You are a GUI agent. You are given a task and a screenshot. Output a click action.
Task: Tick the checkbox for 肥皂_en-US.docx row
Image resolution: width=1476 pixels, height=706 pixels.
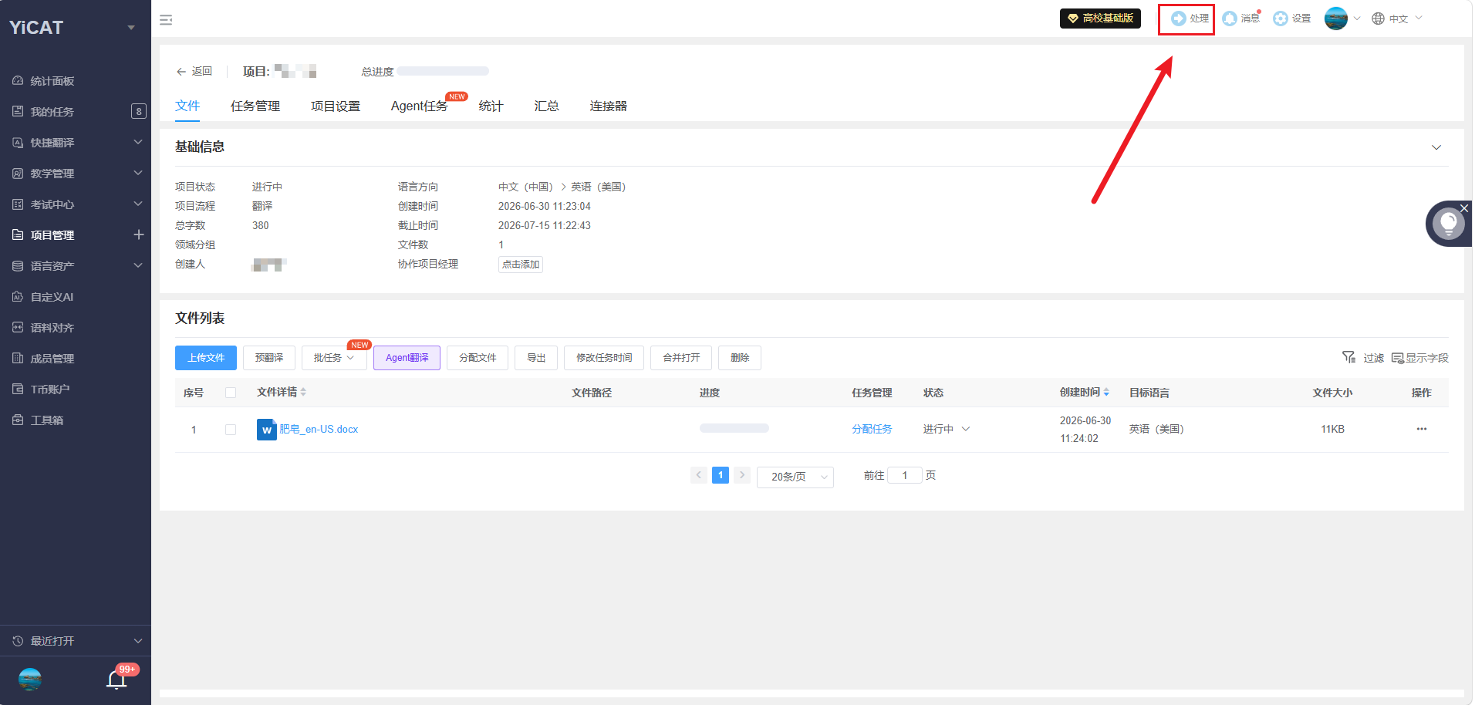click(231, 429)
